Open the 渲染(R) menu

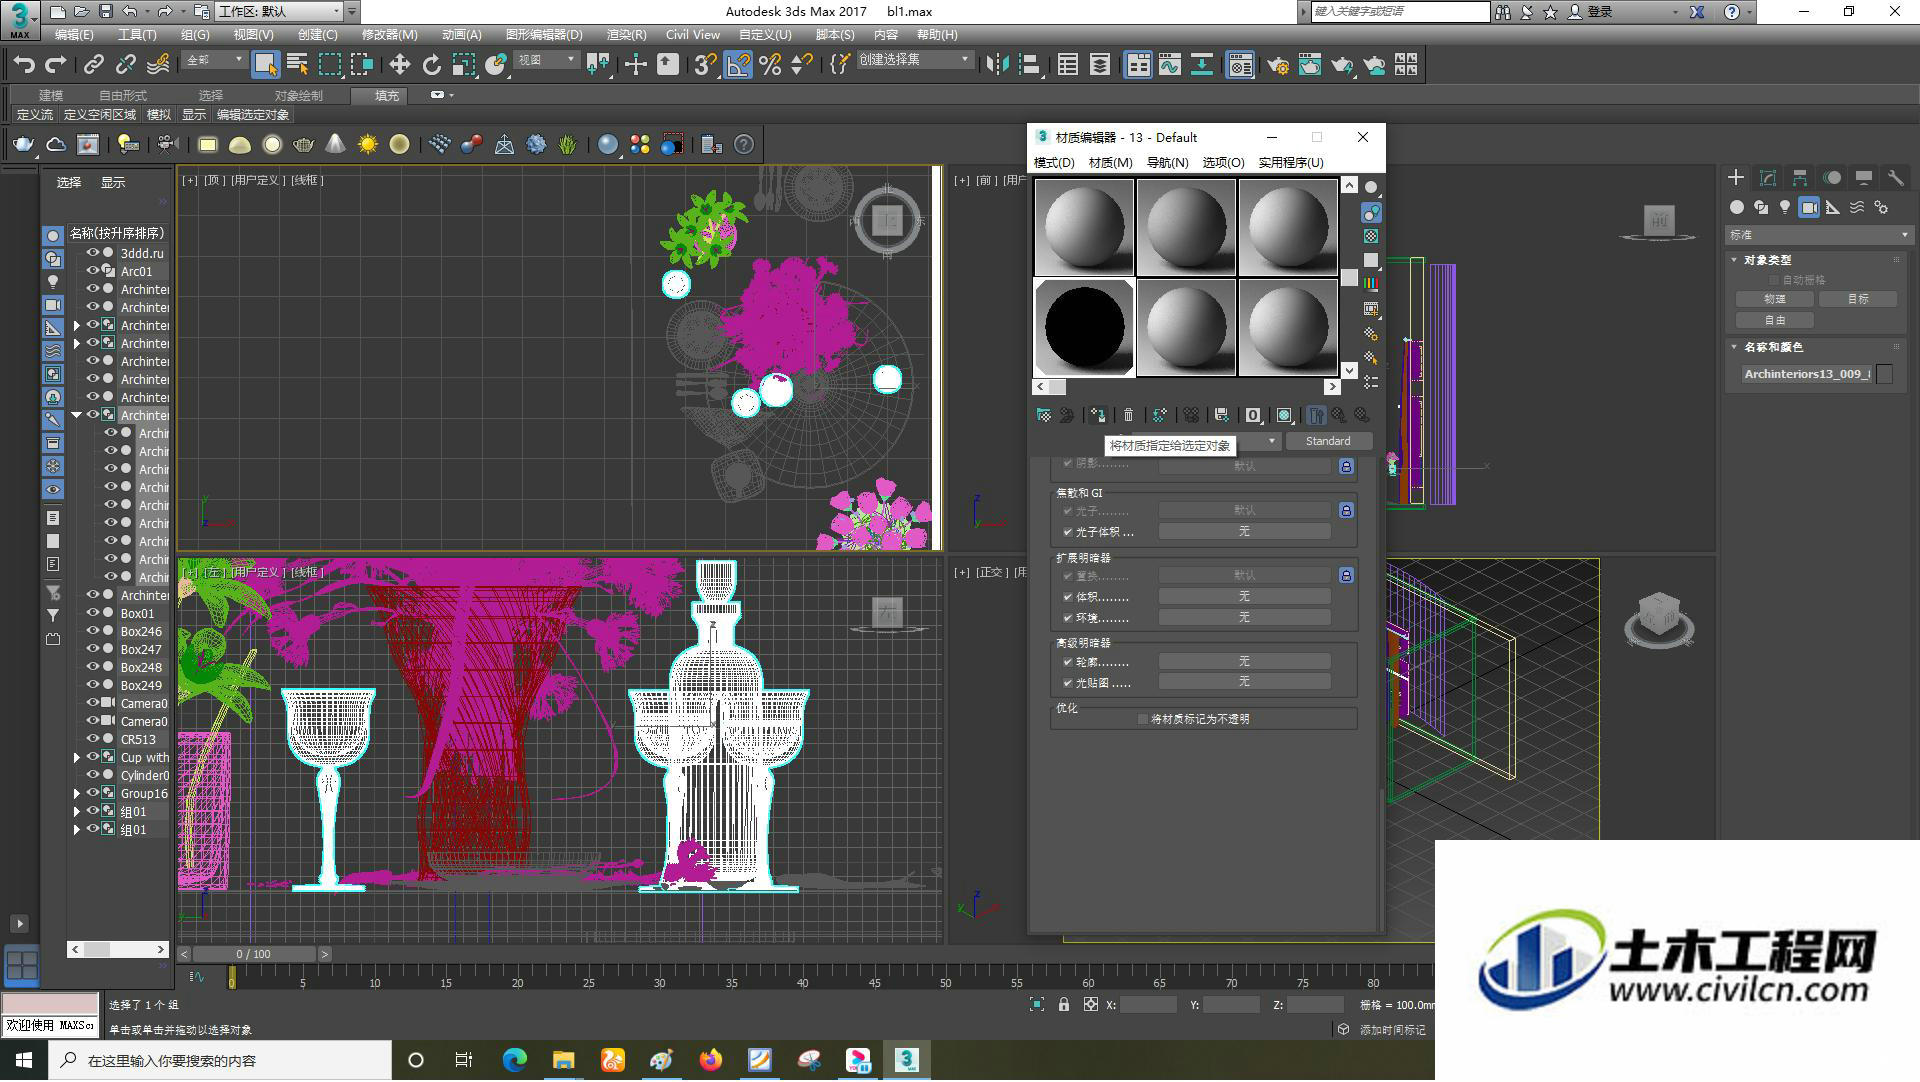[x=626, y=34]
